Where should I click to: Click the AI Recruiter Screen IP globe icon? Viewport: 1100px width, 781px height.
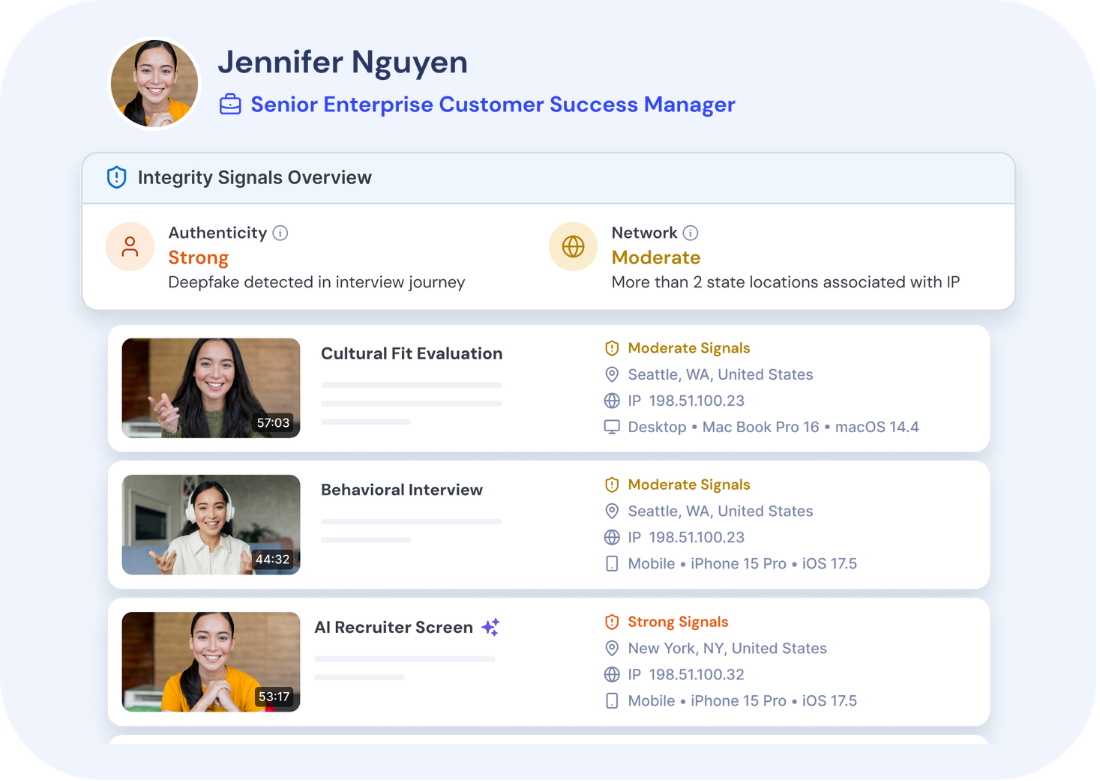click(612, 674)
